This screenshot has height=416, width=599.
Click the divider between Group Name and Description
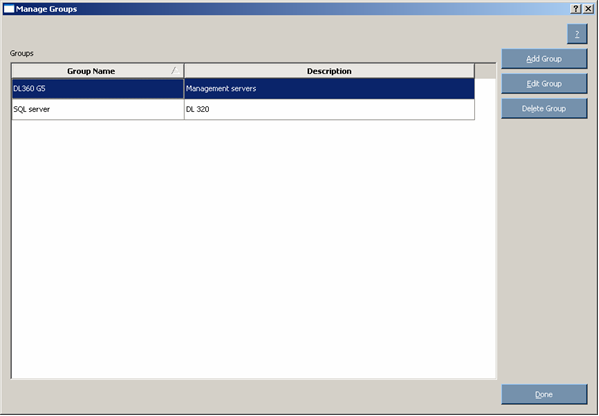tap(184, 71)
